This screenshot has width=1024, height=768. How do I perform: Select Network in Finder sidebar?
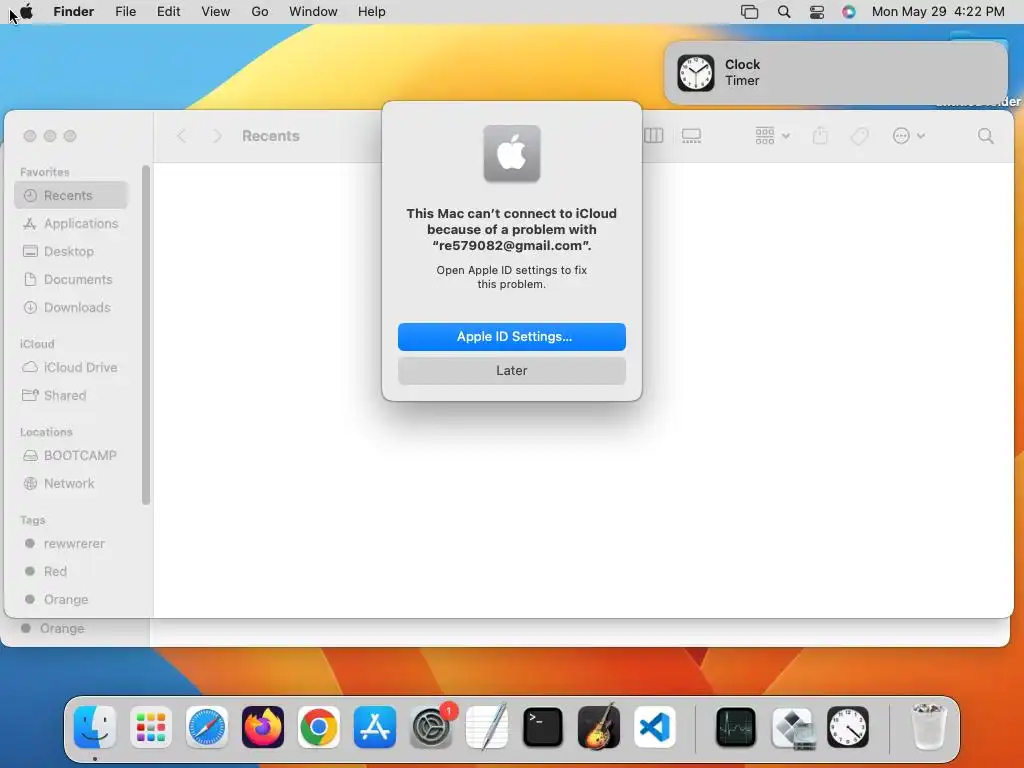71,484
